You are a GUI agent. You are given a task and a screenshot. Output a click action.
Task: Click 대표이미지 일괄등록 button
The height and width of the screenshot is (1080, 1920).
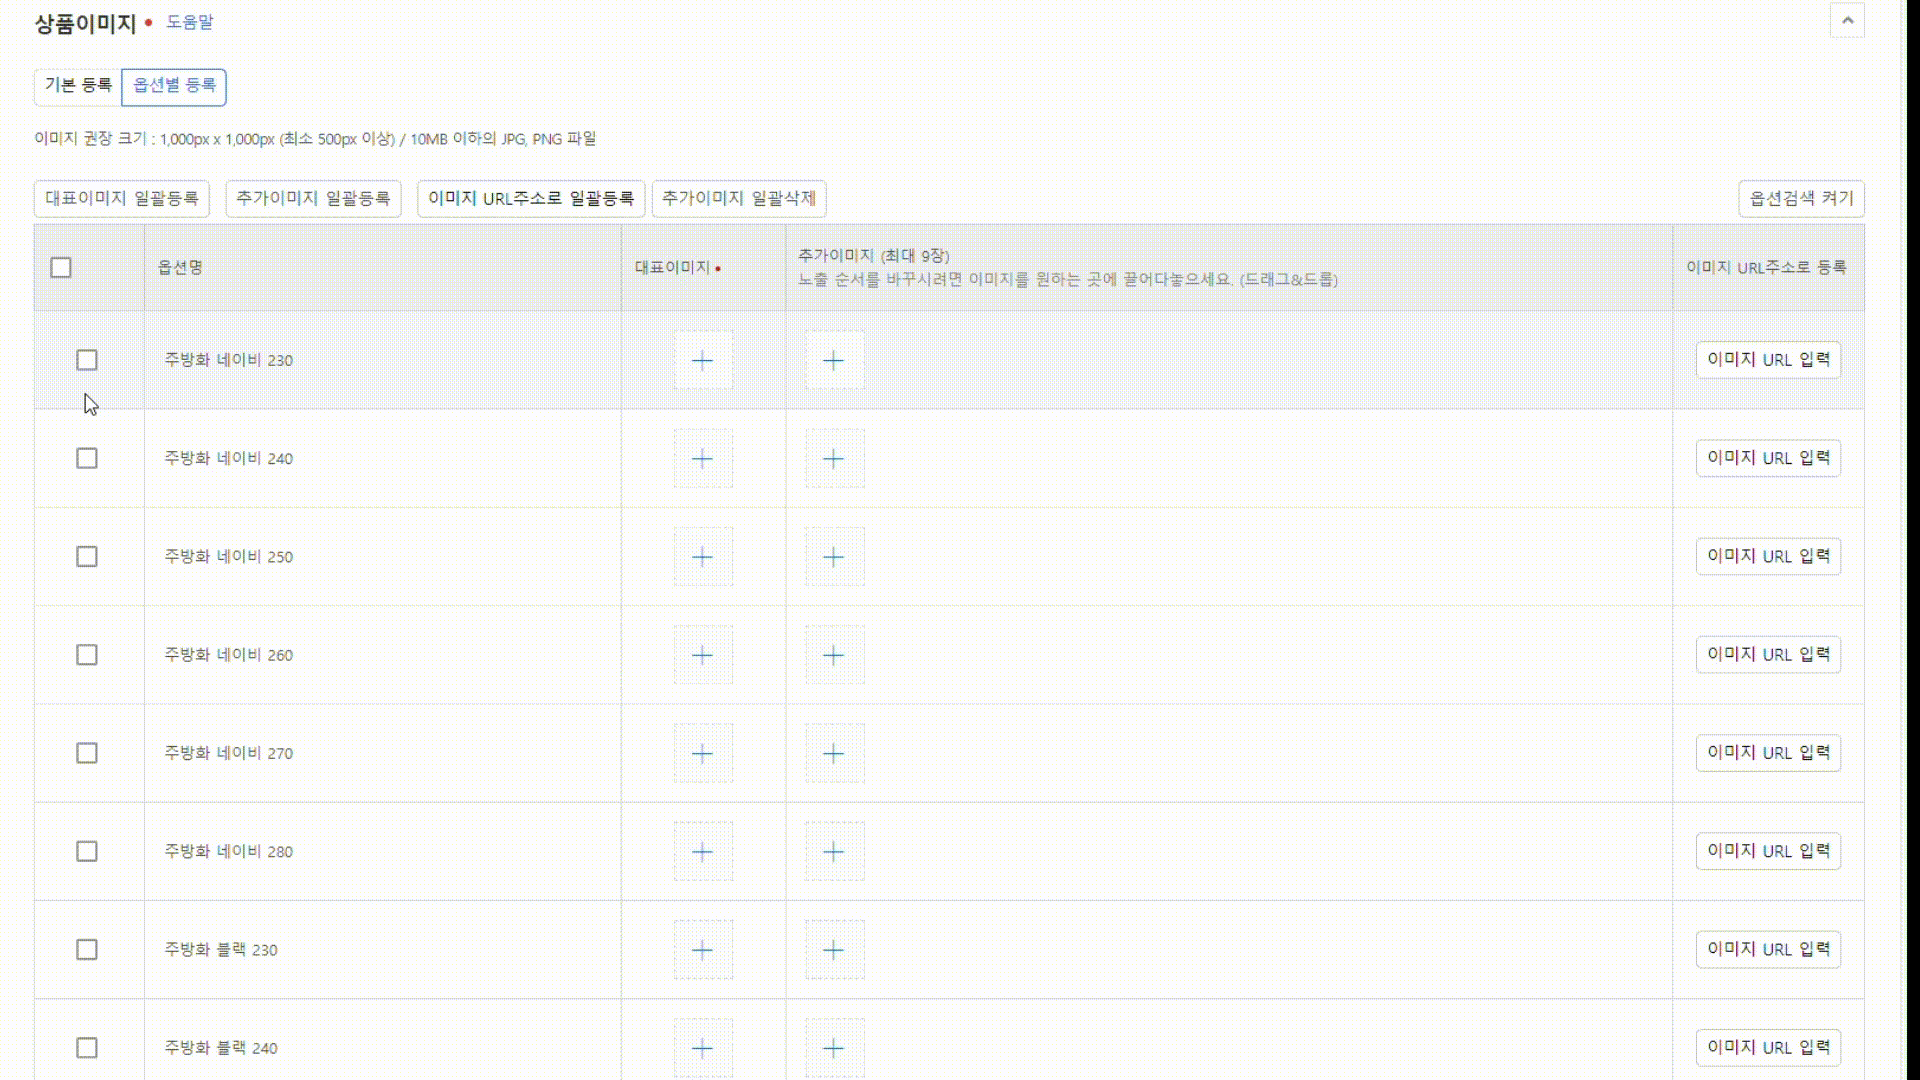pyautogui.click(x=122, y=198)
